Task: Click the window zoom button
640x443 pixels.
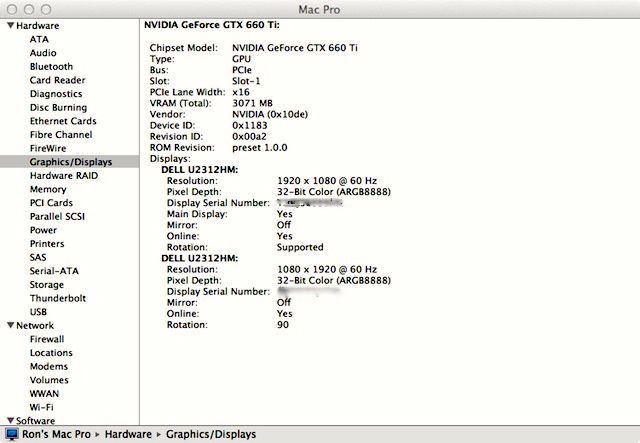Action: 46,9
